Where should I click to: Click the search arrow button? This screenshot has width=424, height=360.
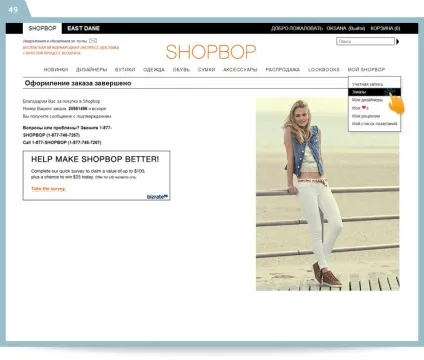point(397,42)
